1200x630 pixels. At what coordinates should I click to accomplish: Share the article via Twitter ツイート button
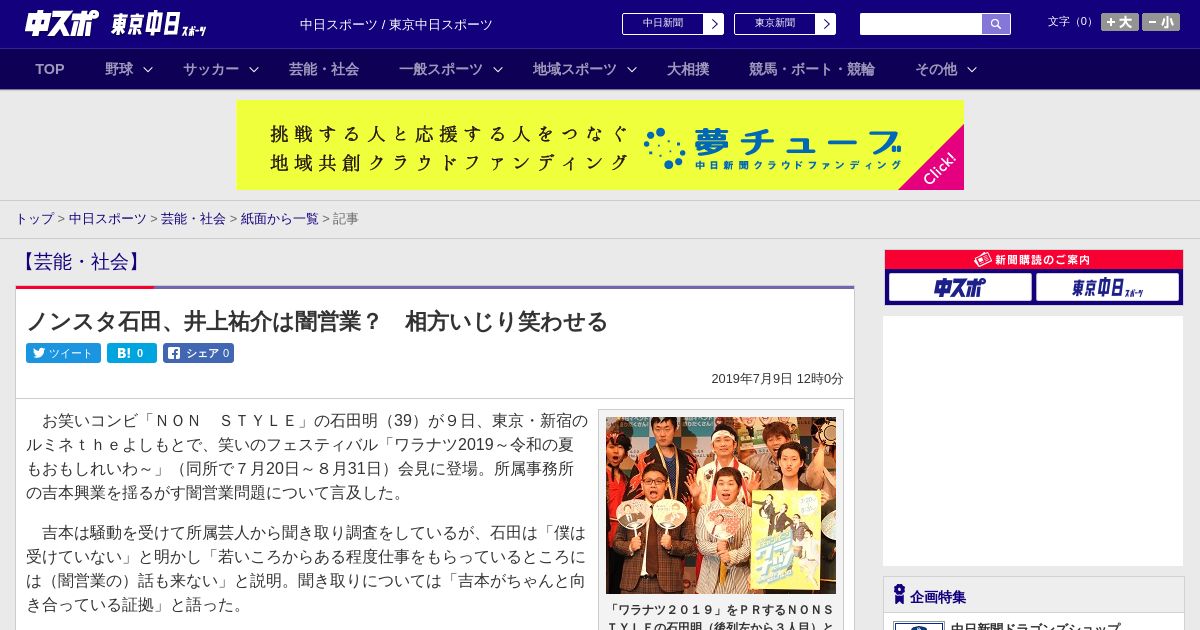coord(63,353)
